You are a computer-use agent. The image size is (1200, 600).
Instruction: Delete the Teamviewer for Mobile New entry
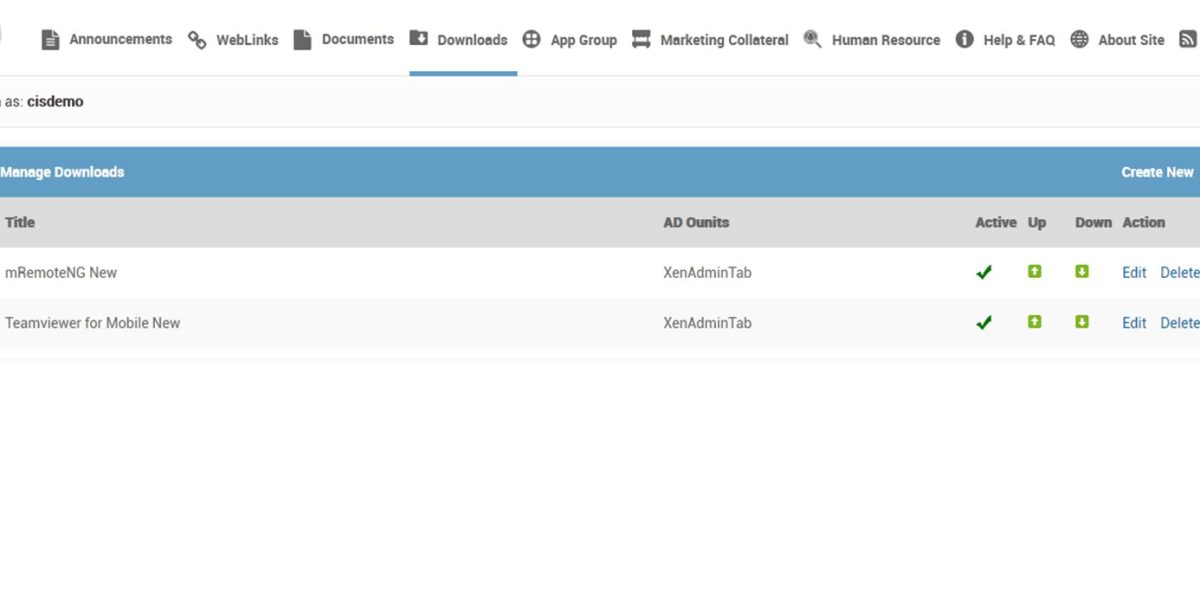1181,322
